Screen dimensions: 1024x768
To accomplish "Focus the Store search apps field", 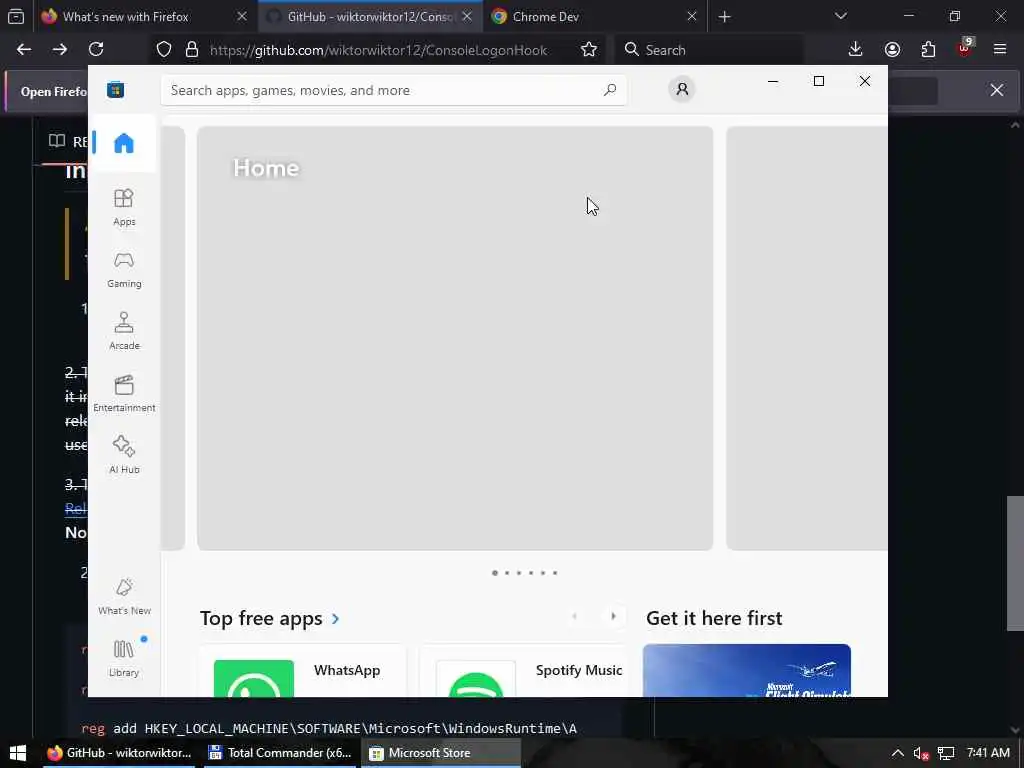I will (393, 90).
